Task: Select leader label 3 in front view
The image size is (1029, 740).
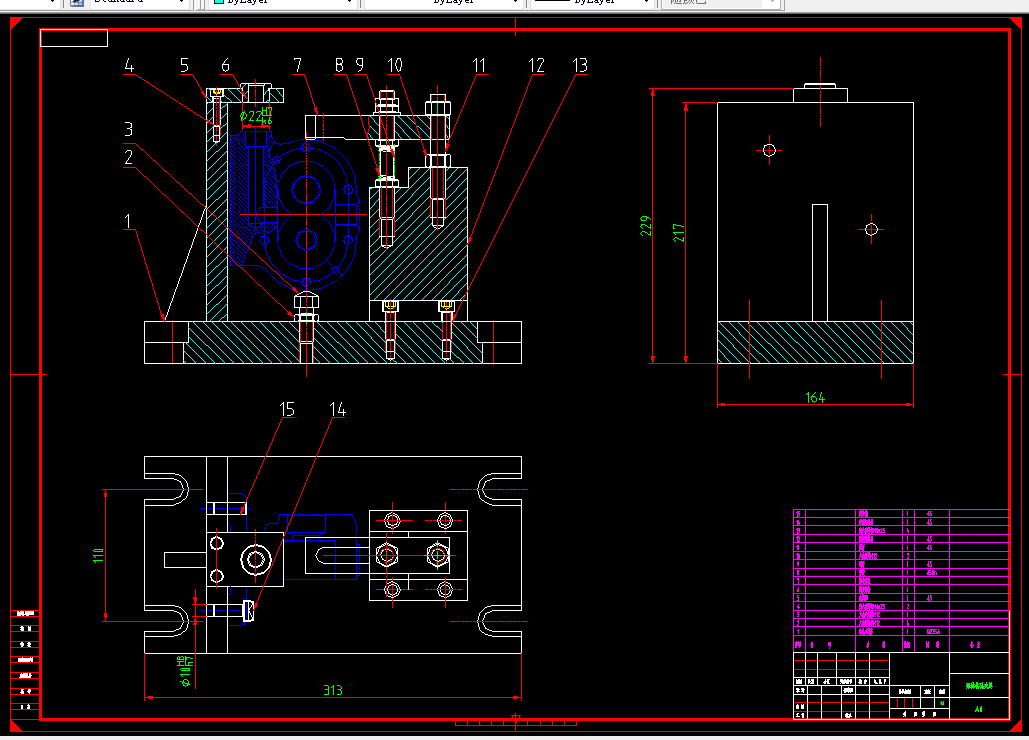Action: pos(129,129)
